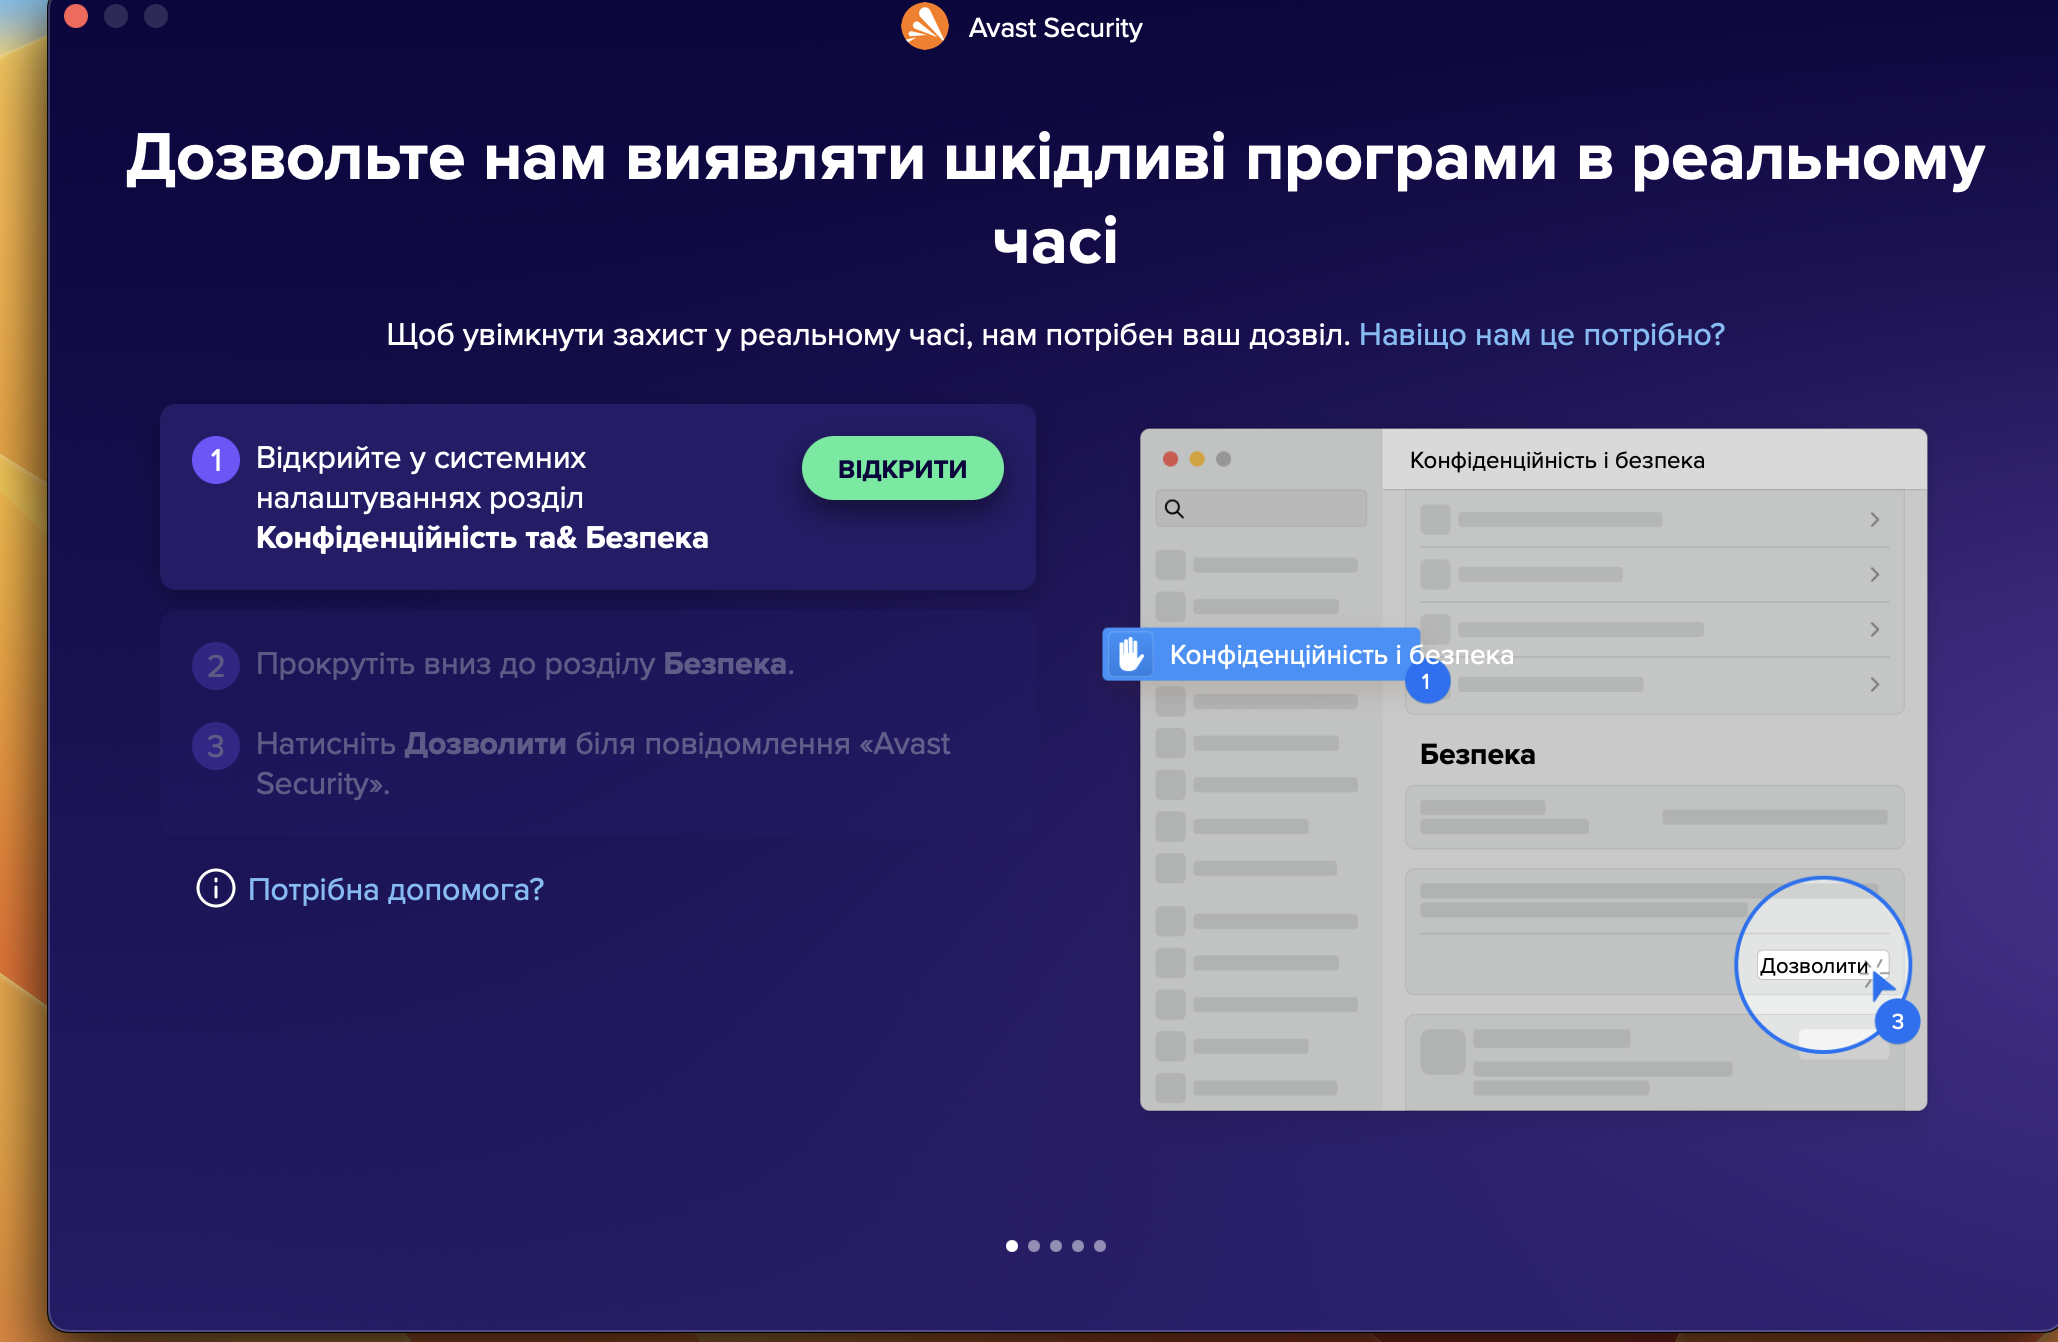Open the Потрібна допомога? link
The image size is (2058, 1342).
click(396, 889)
